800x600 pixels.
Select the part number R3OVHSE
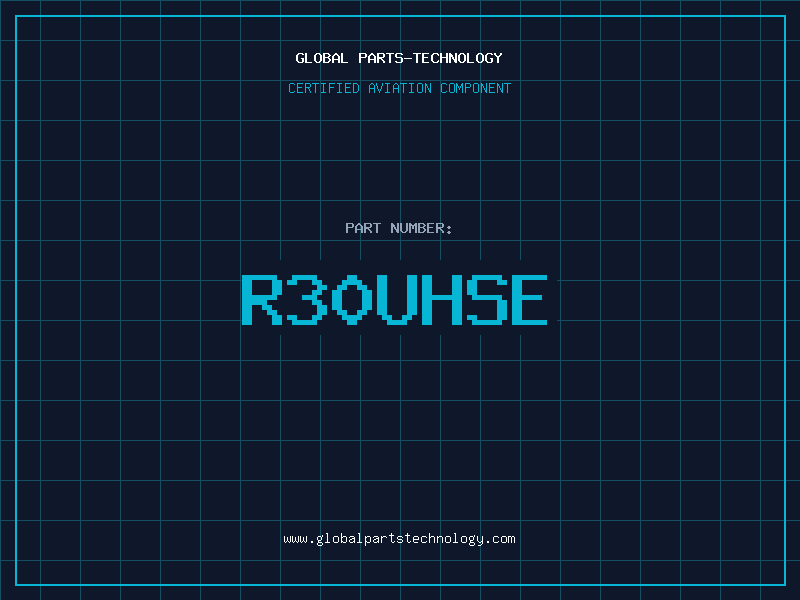click(394, 300)
